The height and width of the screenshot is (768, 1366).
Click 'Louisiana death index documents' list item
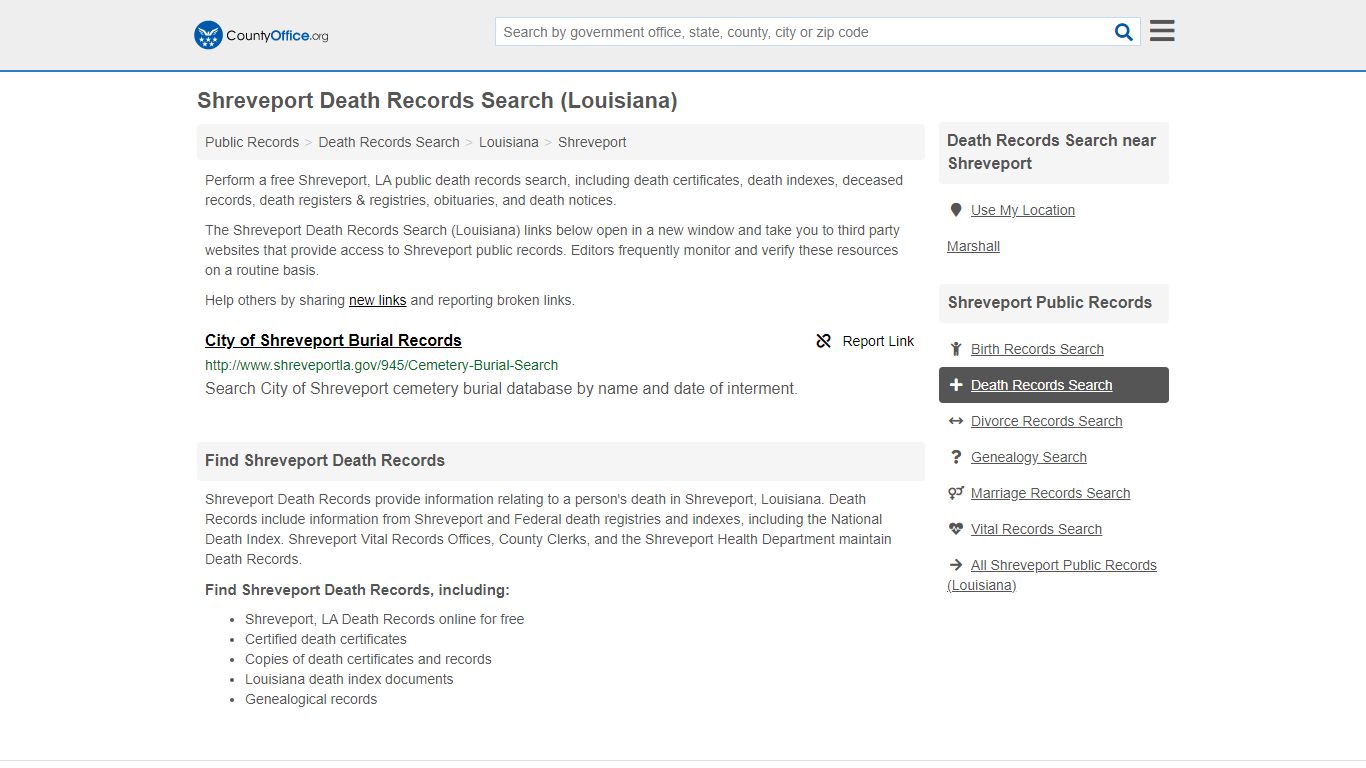349,679
